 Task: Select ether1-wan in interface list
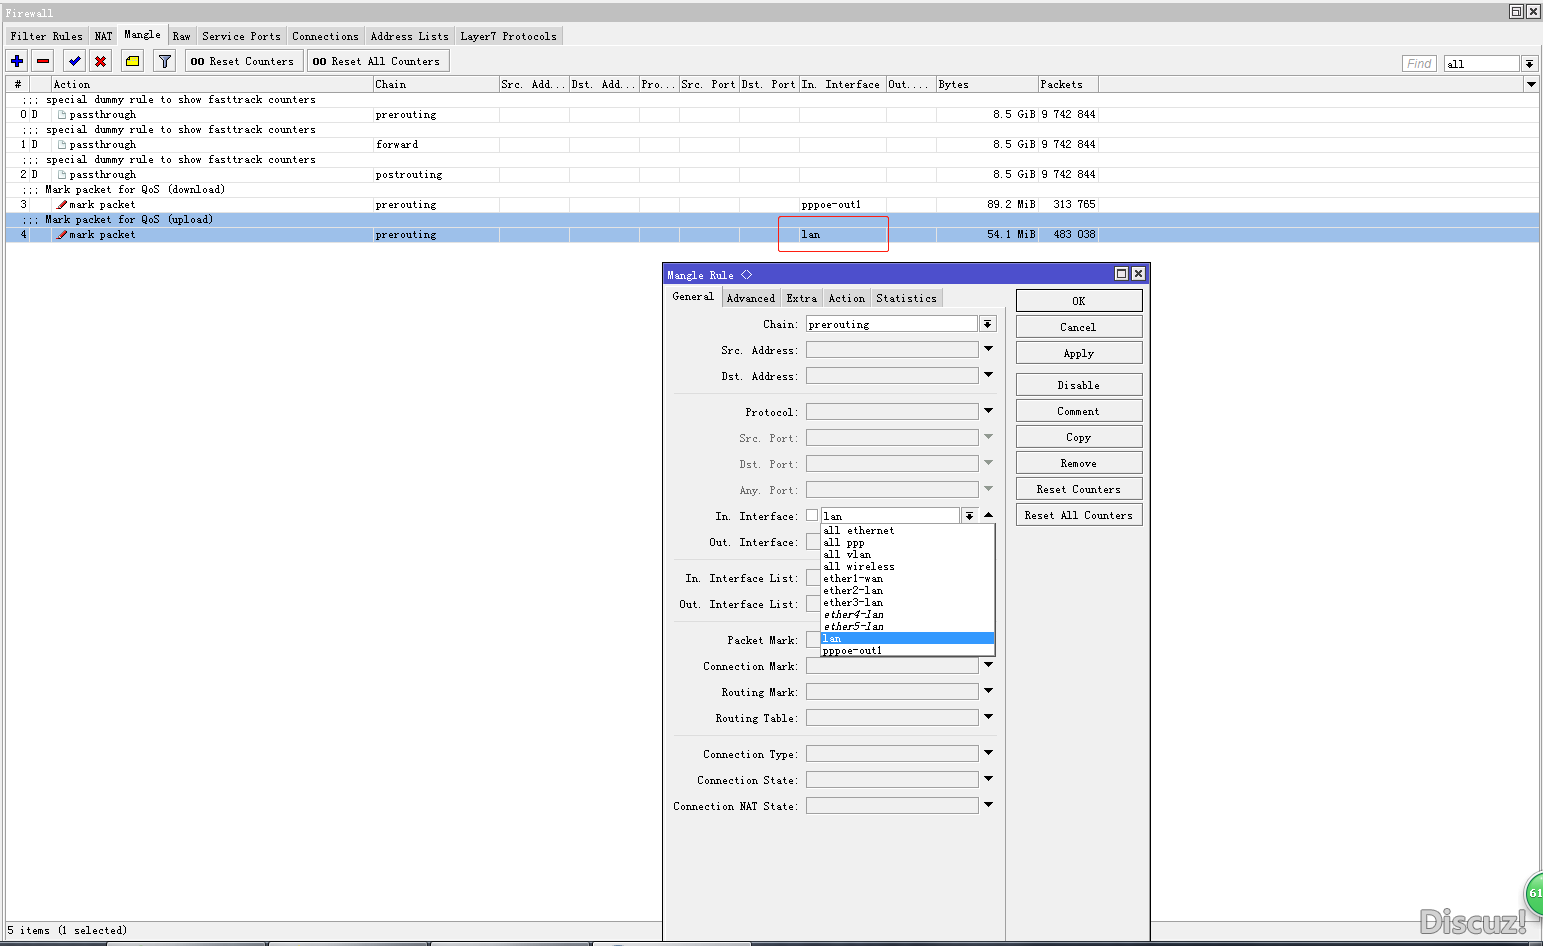pos(907,579)
